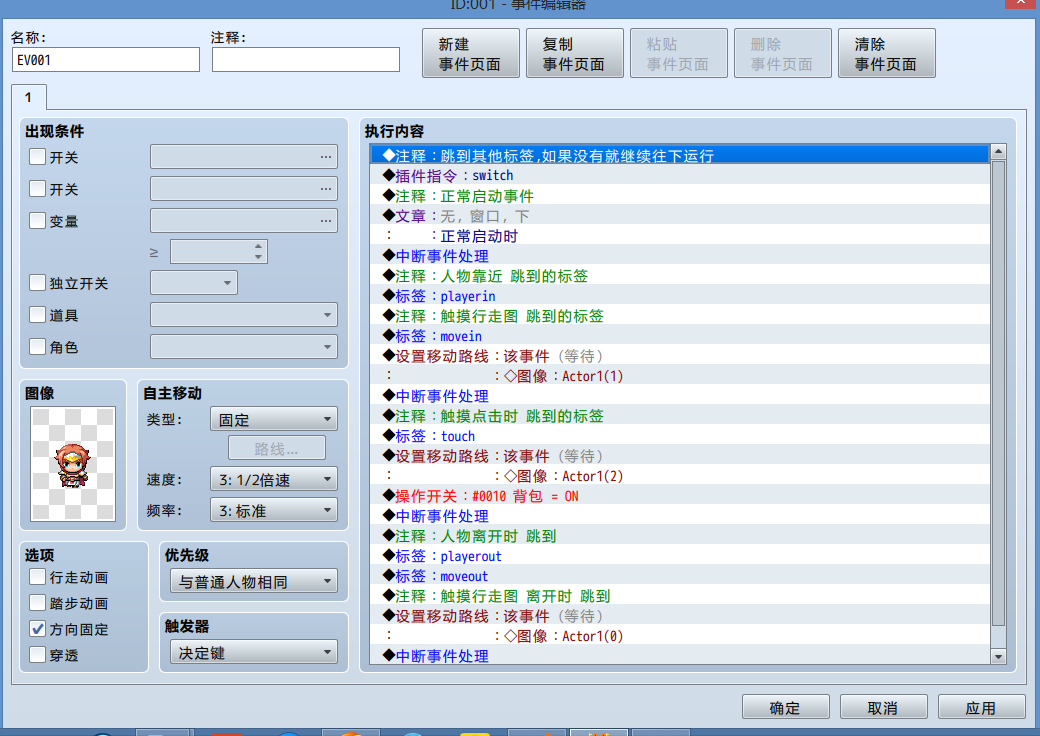Select the 标签：playerin row
The image size is (1040, 736).
(x=680, y=296)
